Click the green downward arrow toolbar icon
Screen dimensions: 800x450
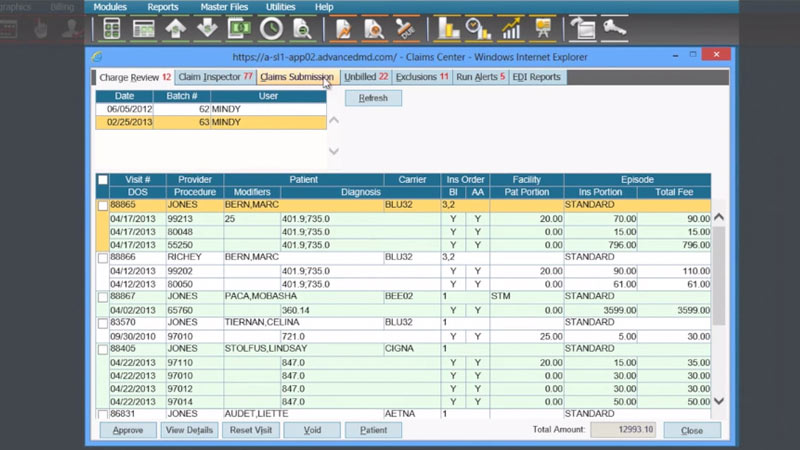coord(207,28)
